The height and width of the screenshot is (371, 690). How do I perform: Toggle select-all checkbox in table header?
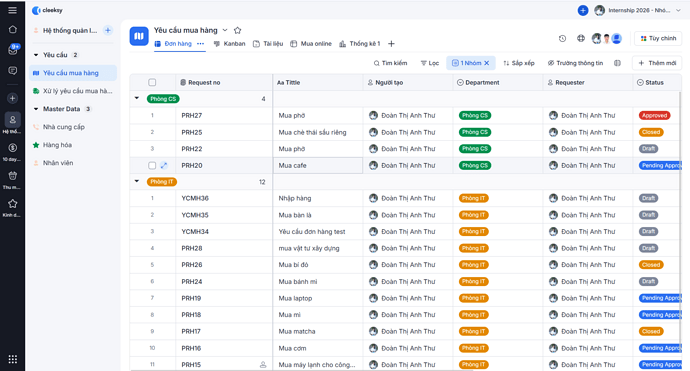point(152,82)
